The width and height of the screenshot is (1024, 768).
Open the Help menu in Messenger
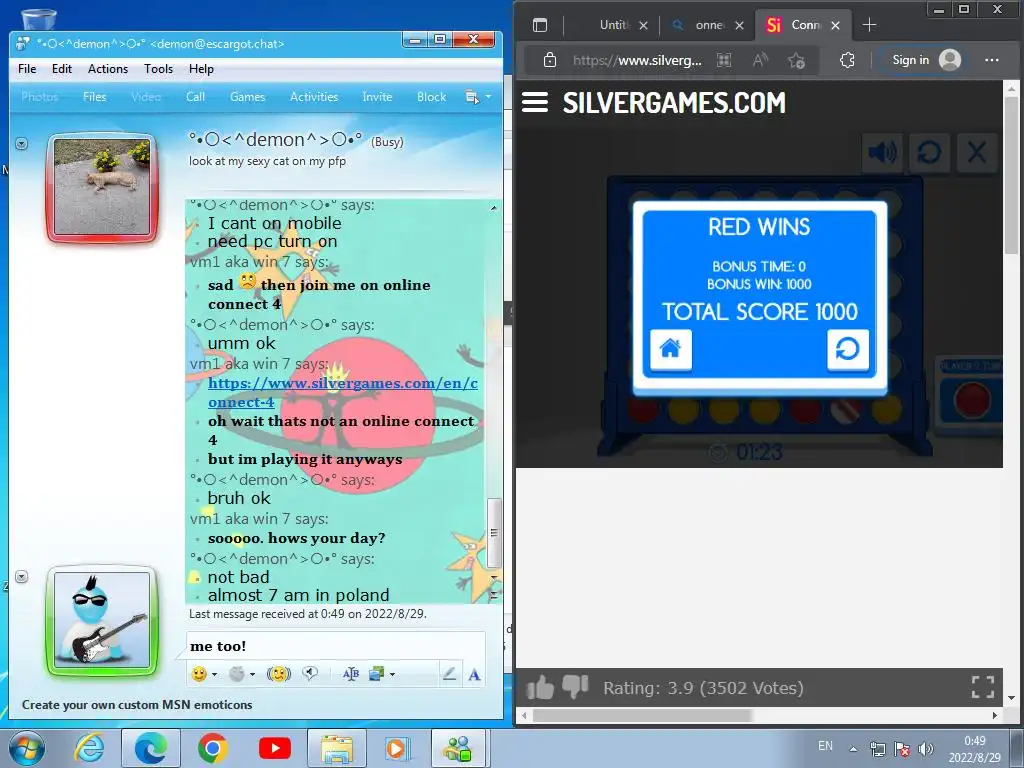[x=201, y=69]
